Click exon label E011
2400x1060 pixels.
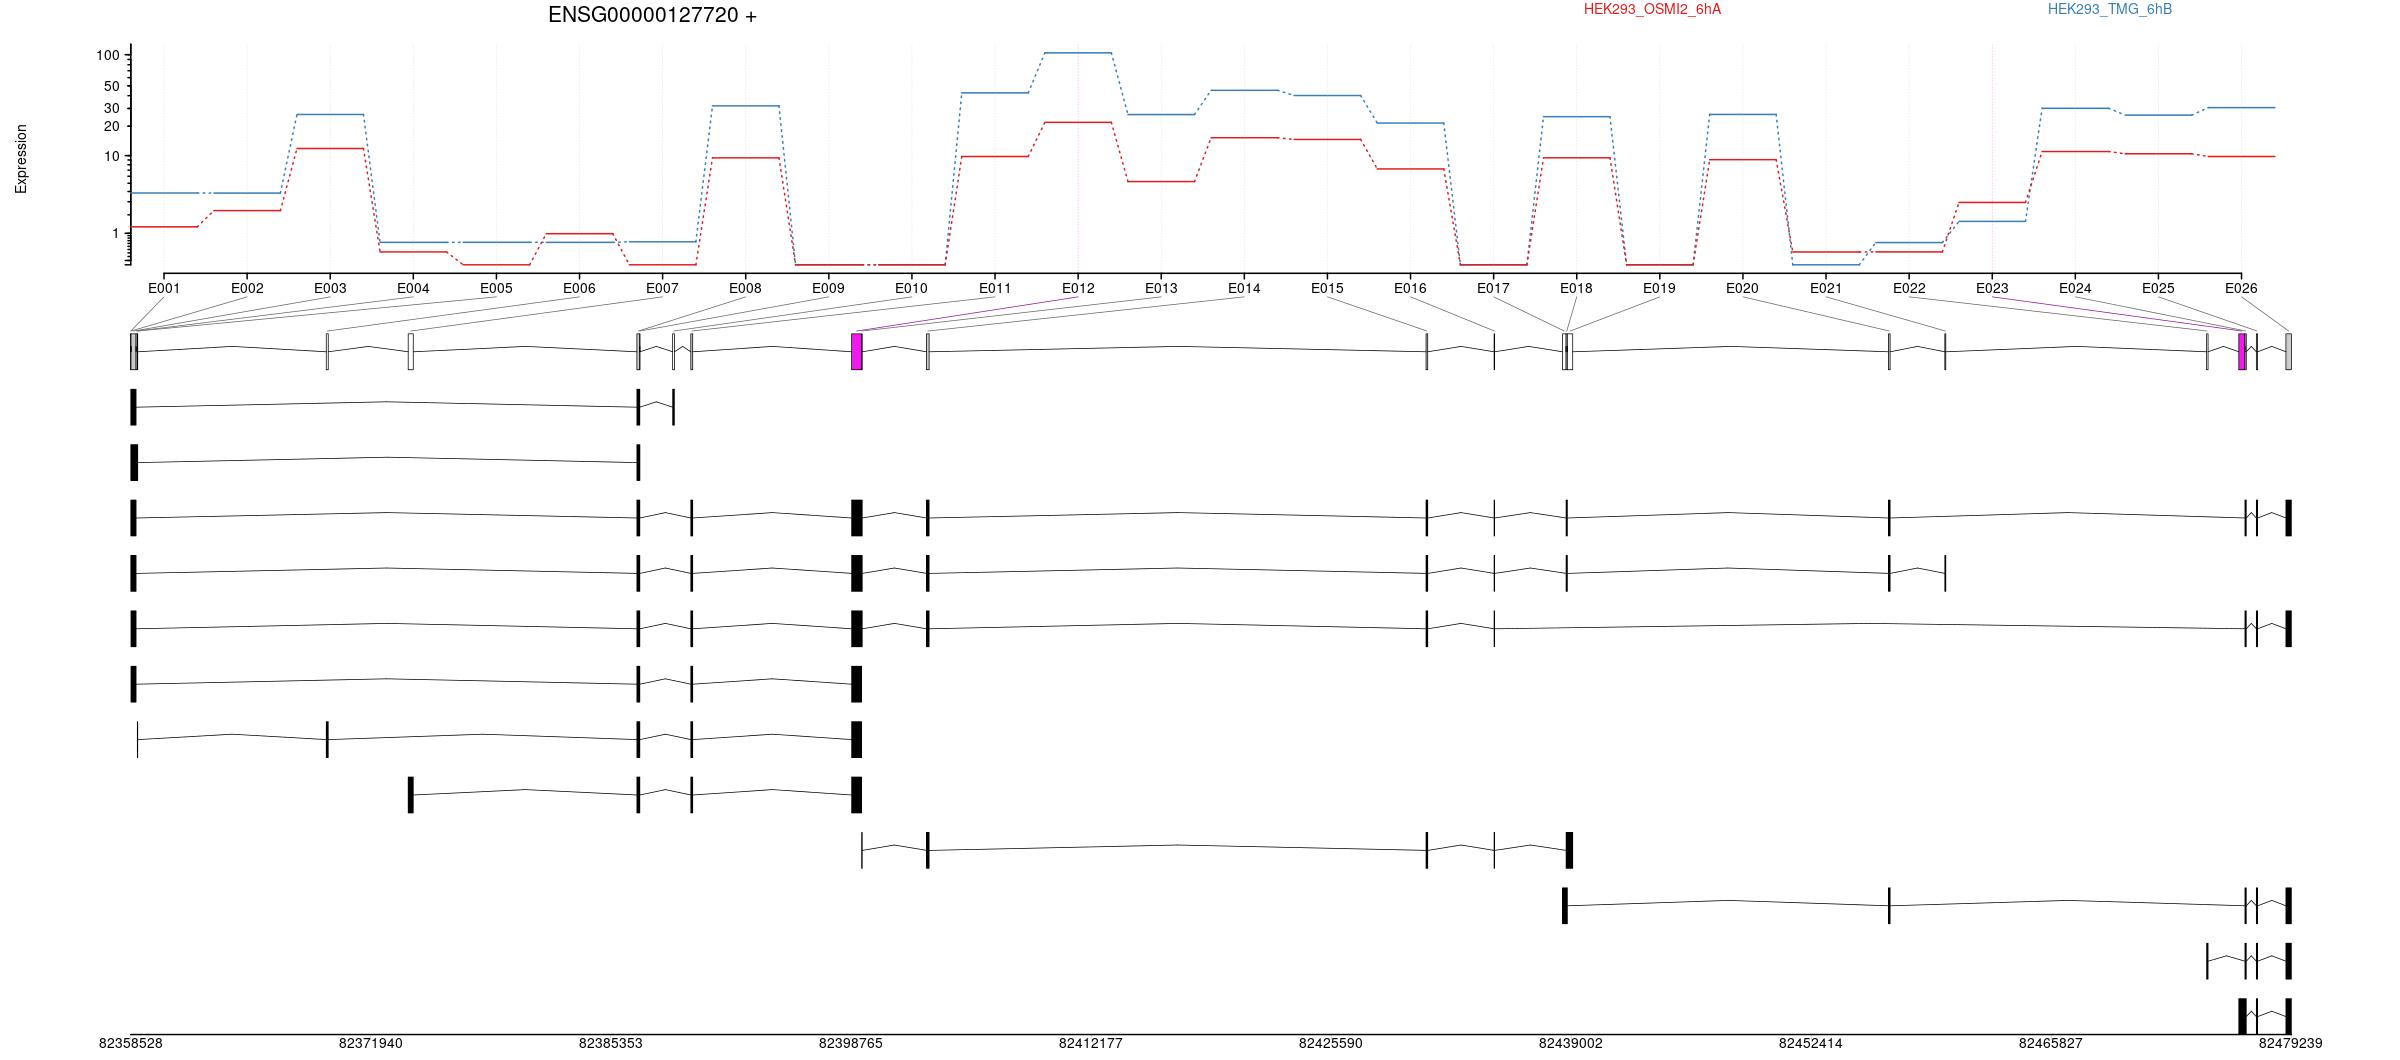coord(995,289)
